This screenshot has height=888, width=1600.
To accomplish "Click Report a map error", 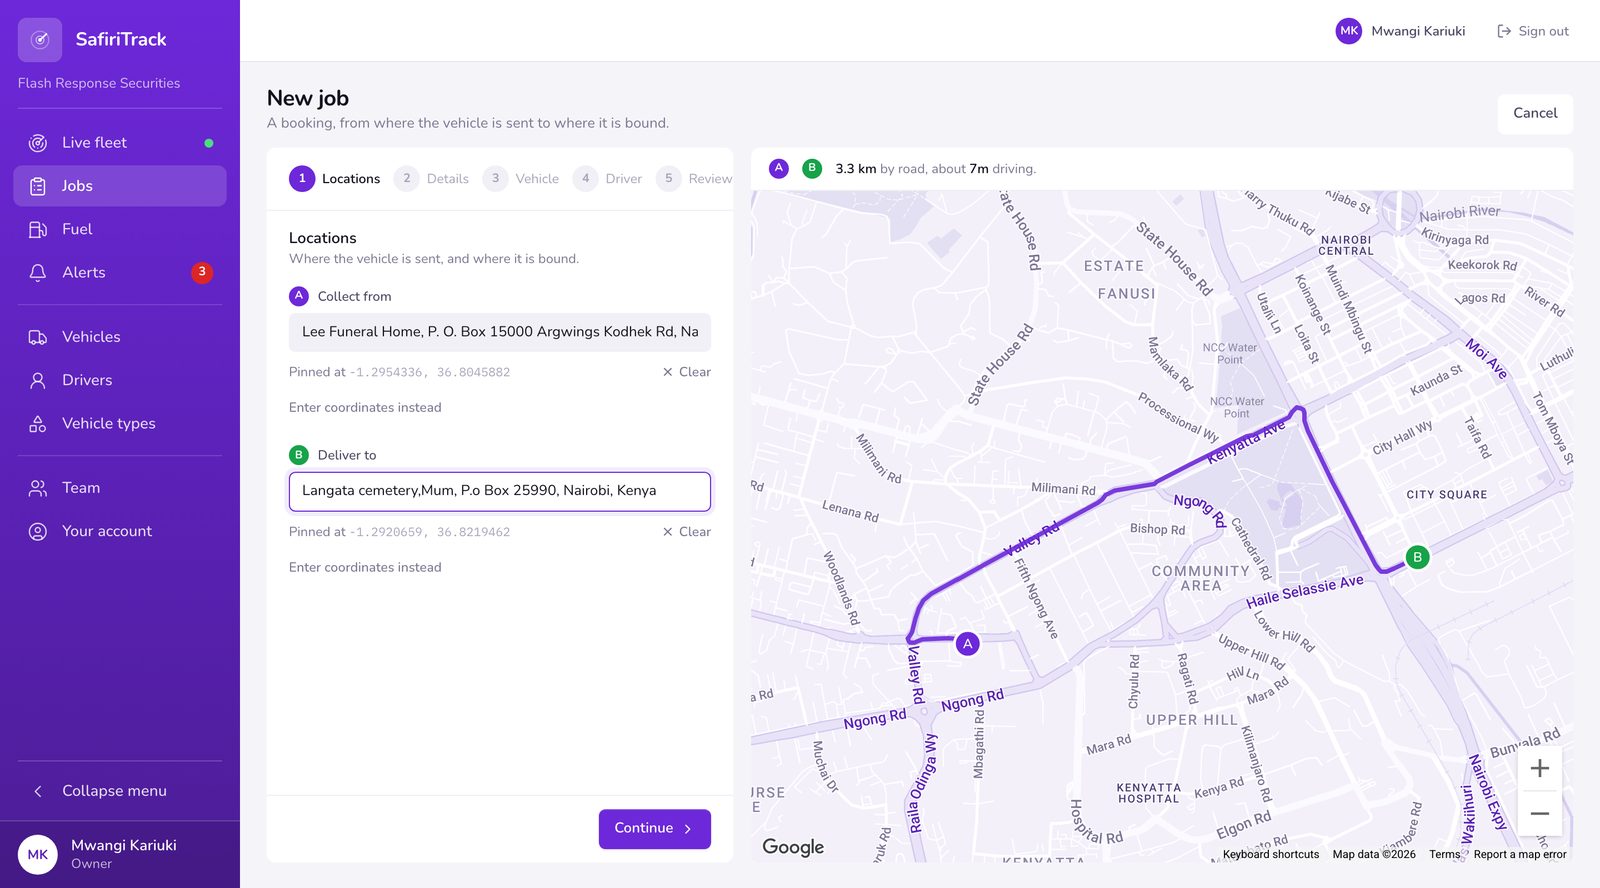I will click(1520, 855).
